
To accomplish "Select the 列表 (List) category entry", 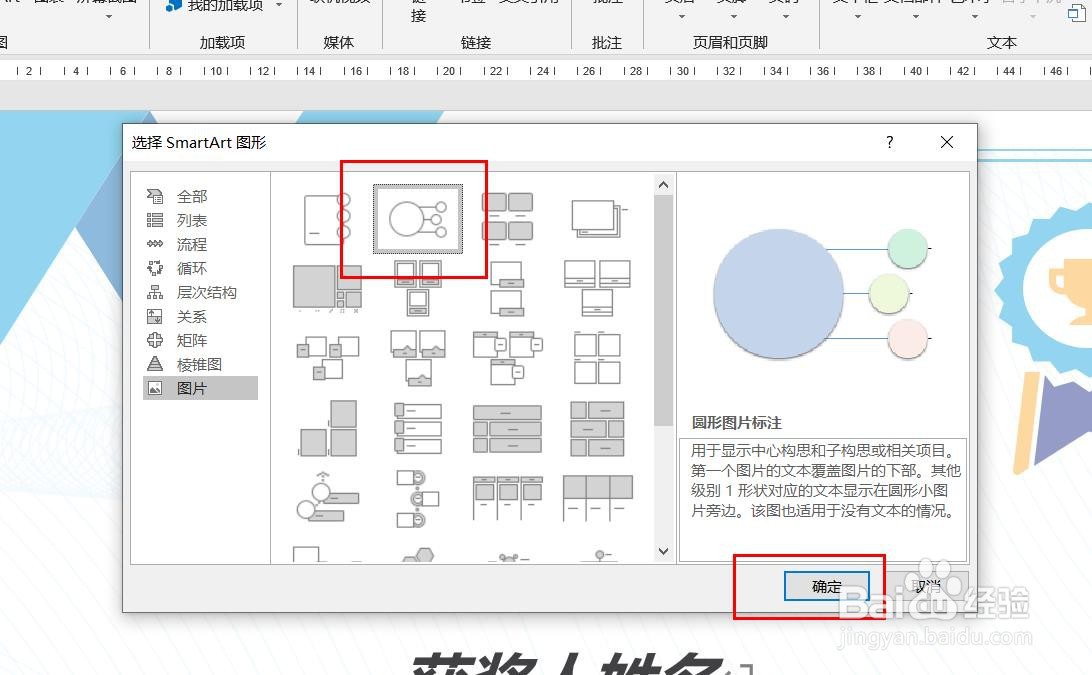I will coord(191,220).
